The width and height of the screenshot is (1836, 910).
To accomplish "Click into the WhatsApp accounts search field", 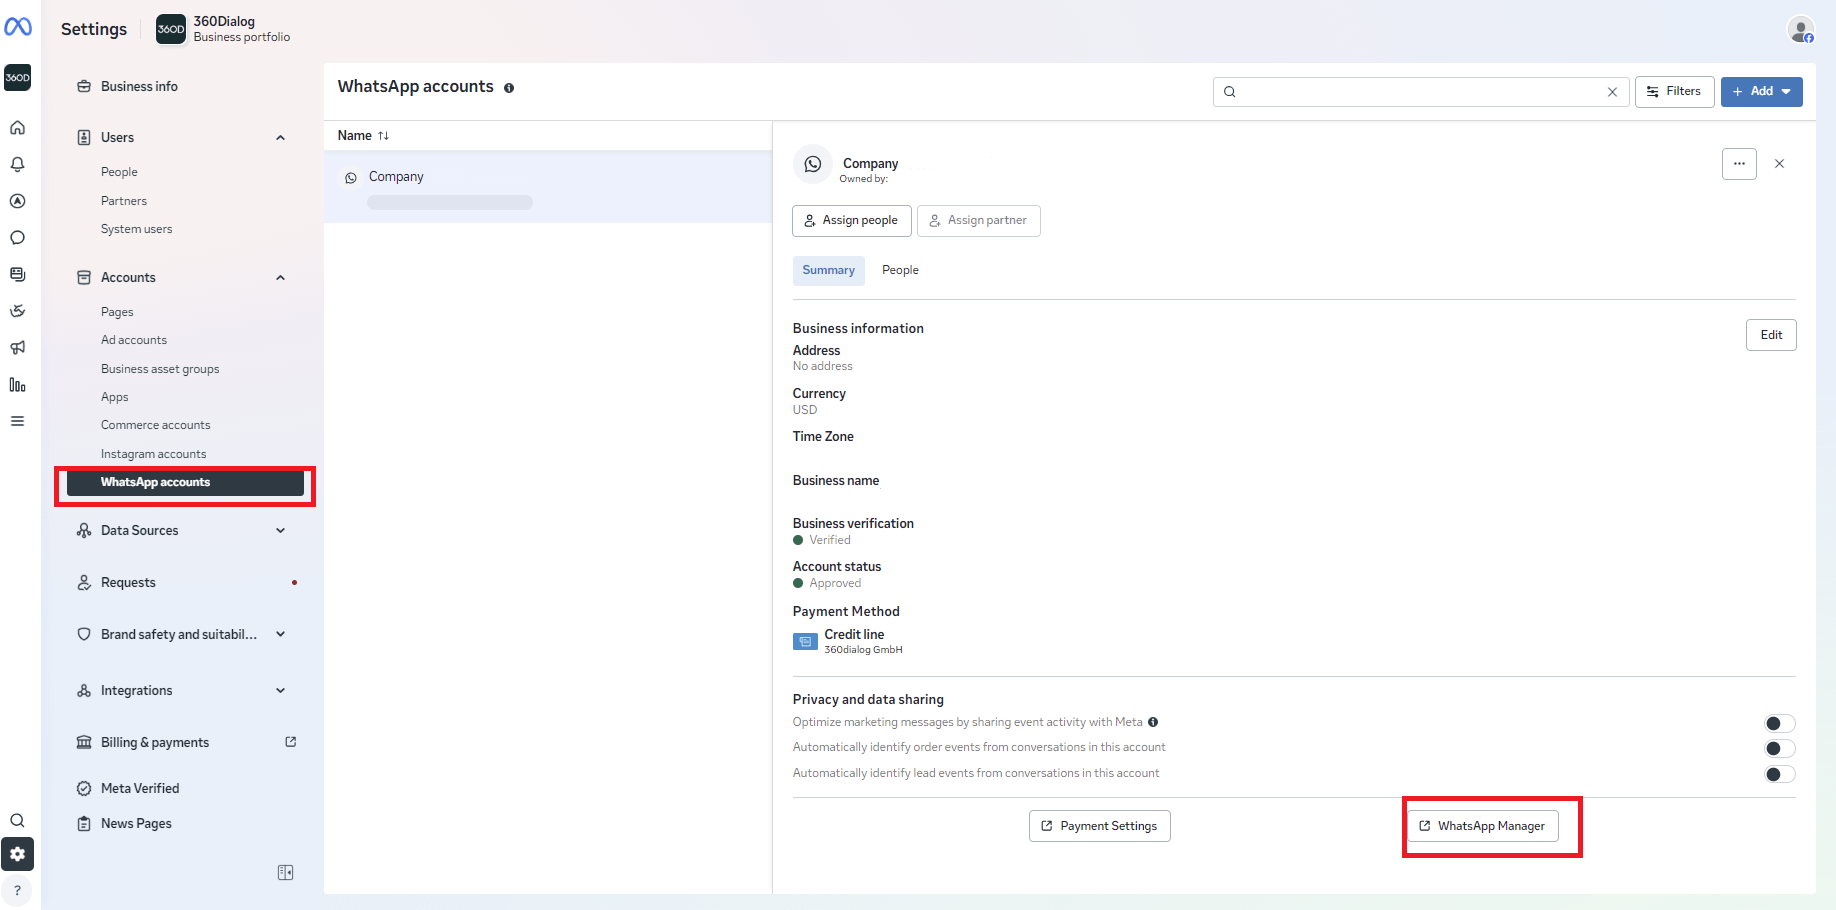I will click(x=1420, y=92).
